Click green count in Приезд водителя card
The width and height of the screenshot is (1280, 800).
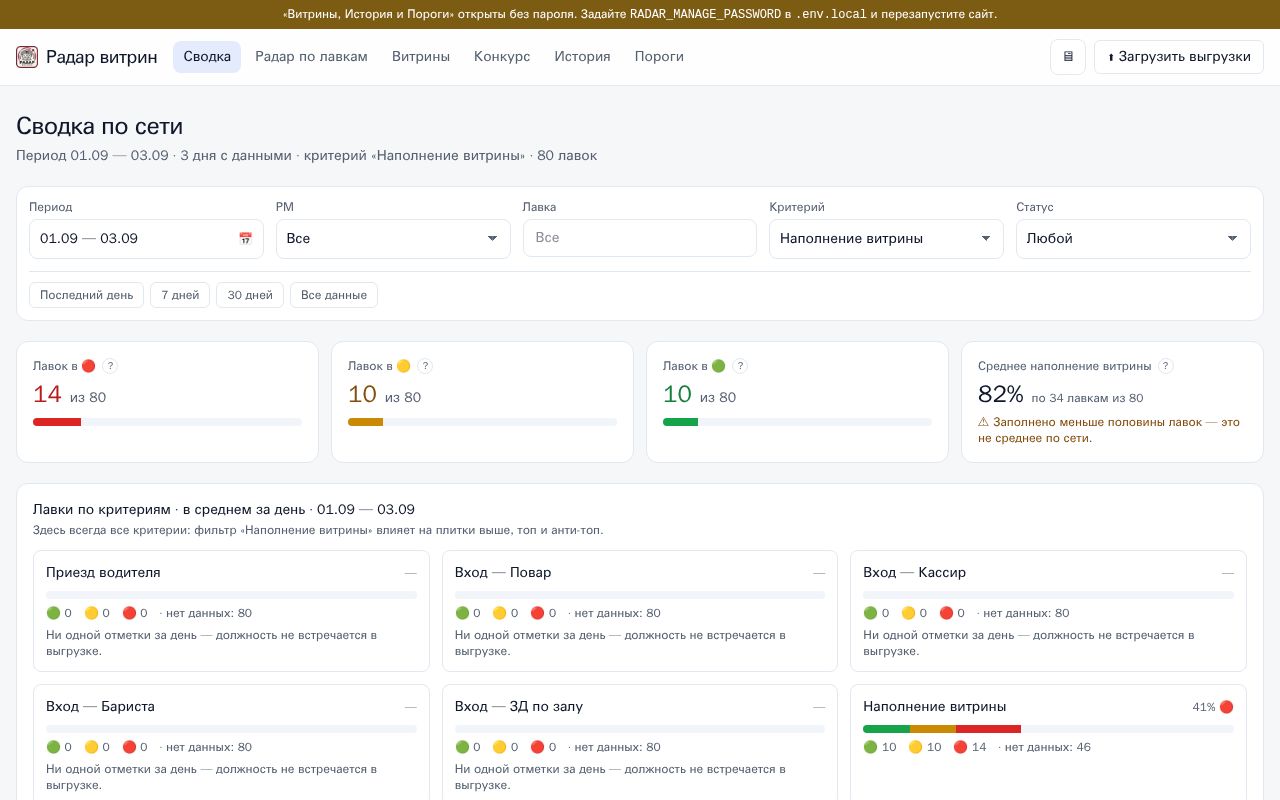pos(59,613)
